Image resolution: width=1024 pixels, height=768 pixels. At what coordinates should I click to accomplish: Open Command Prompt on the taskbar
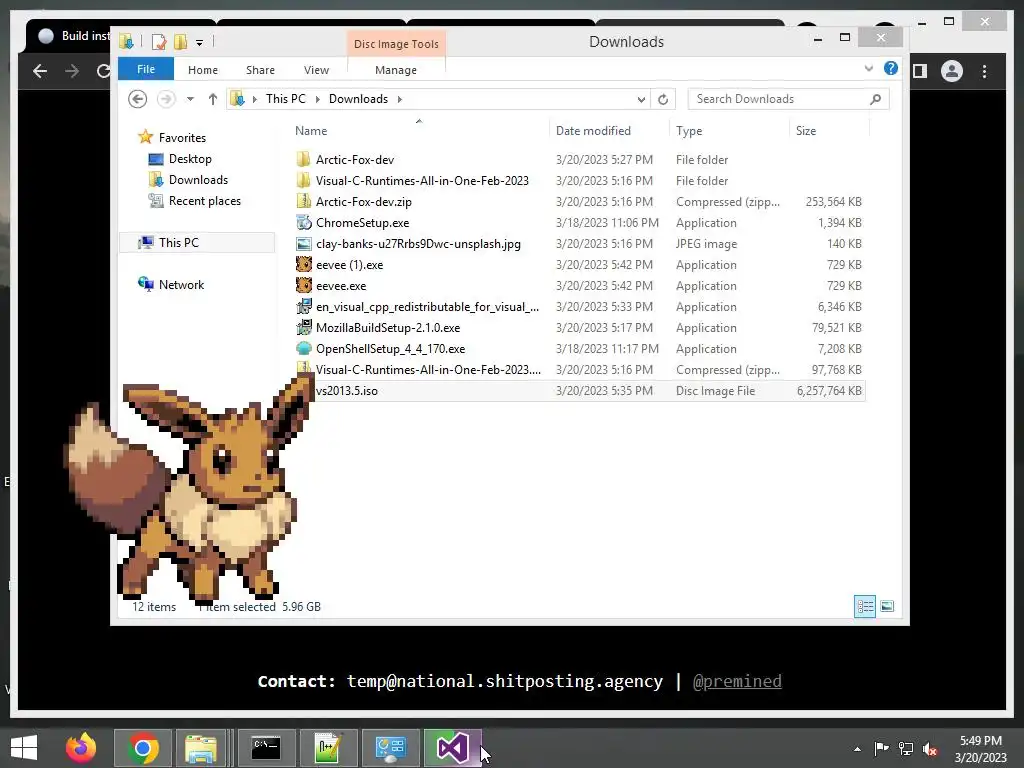point(266,748)
